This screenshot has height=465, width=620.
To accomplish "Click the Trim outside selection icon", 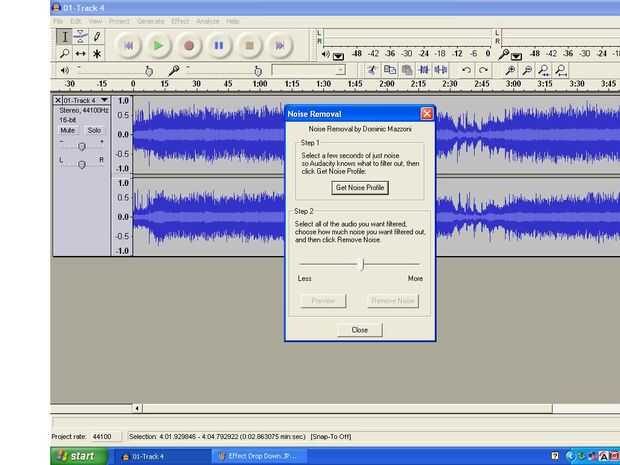I will [423, 70].
